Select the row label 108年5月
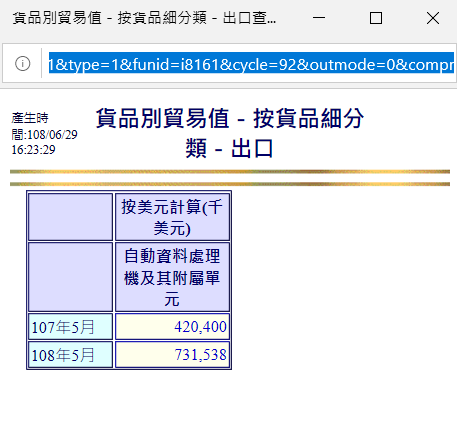Viewport: 457px width, 447px height. tap(63, 355)
